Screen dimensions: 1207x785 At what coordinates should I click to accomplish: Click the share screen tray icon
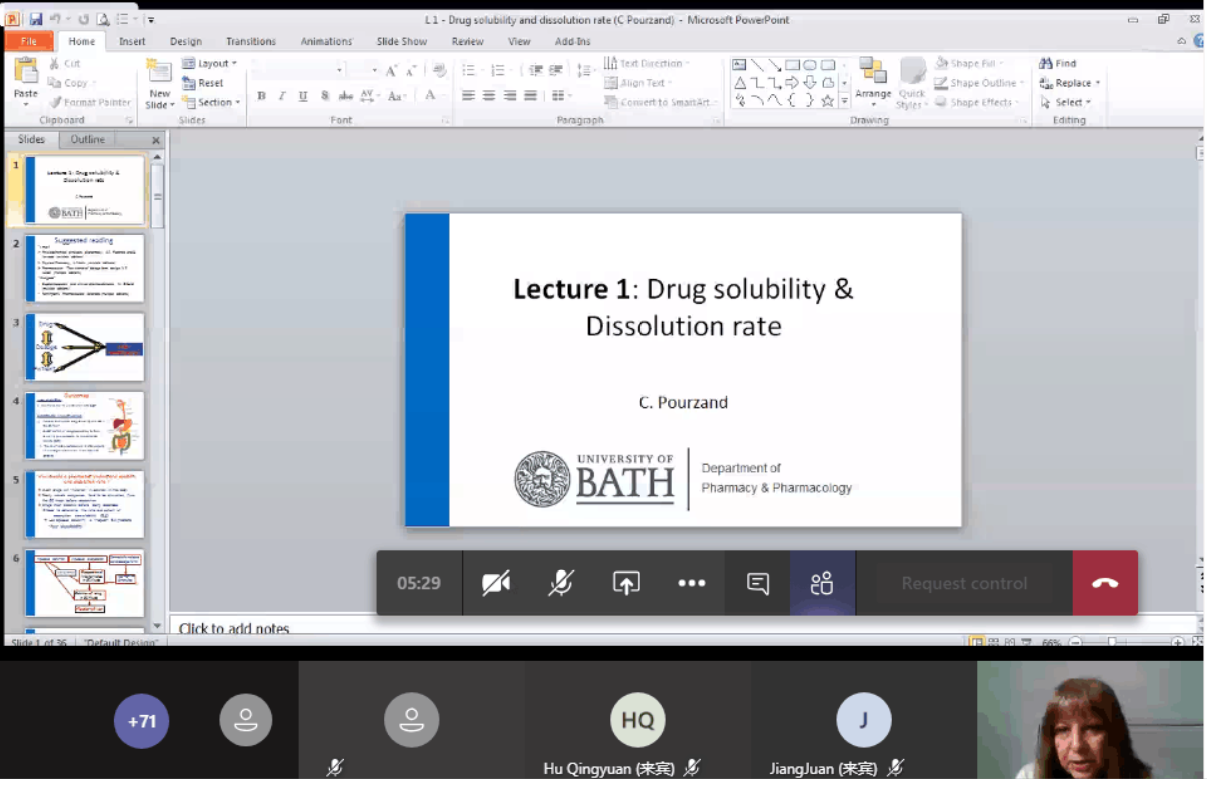(x=626, y=583)
